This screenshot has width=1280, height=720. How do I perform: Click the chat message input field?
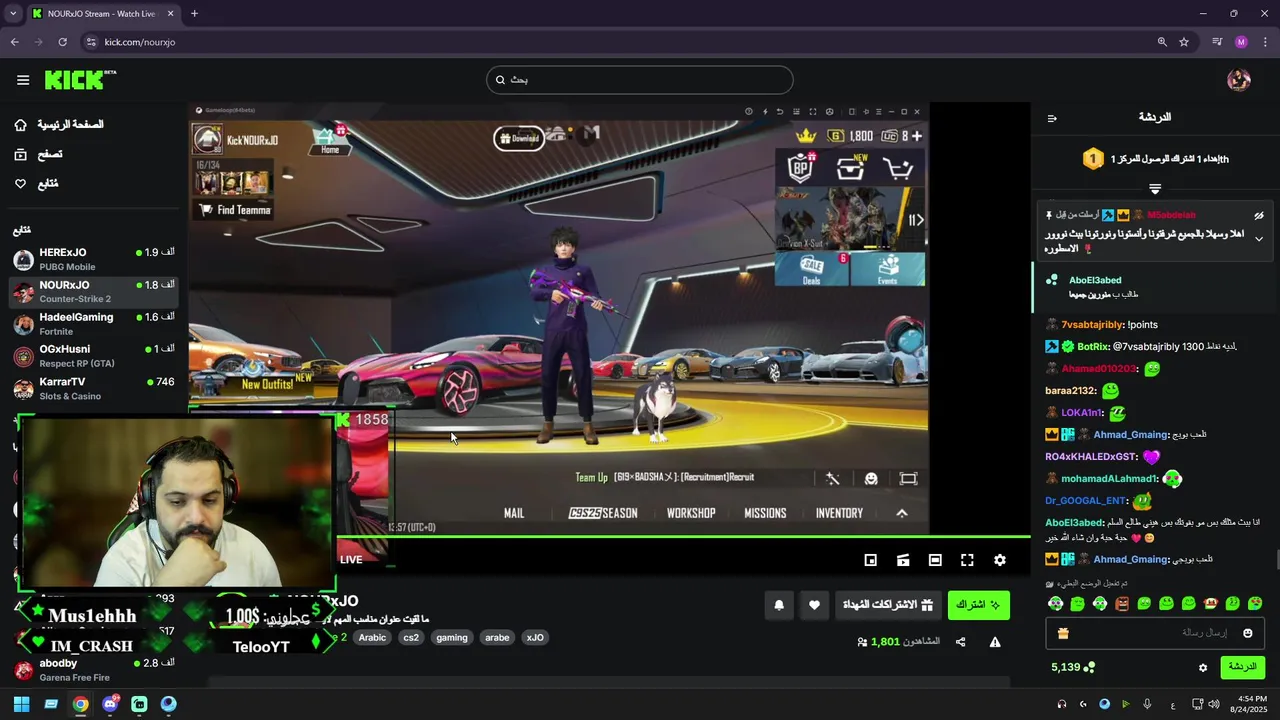1155,633
